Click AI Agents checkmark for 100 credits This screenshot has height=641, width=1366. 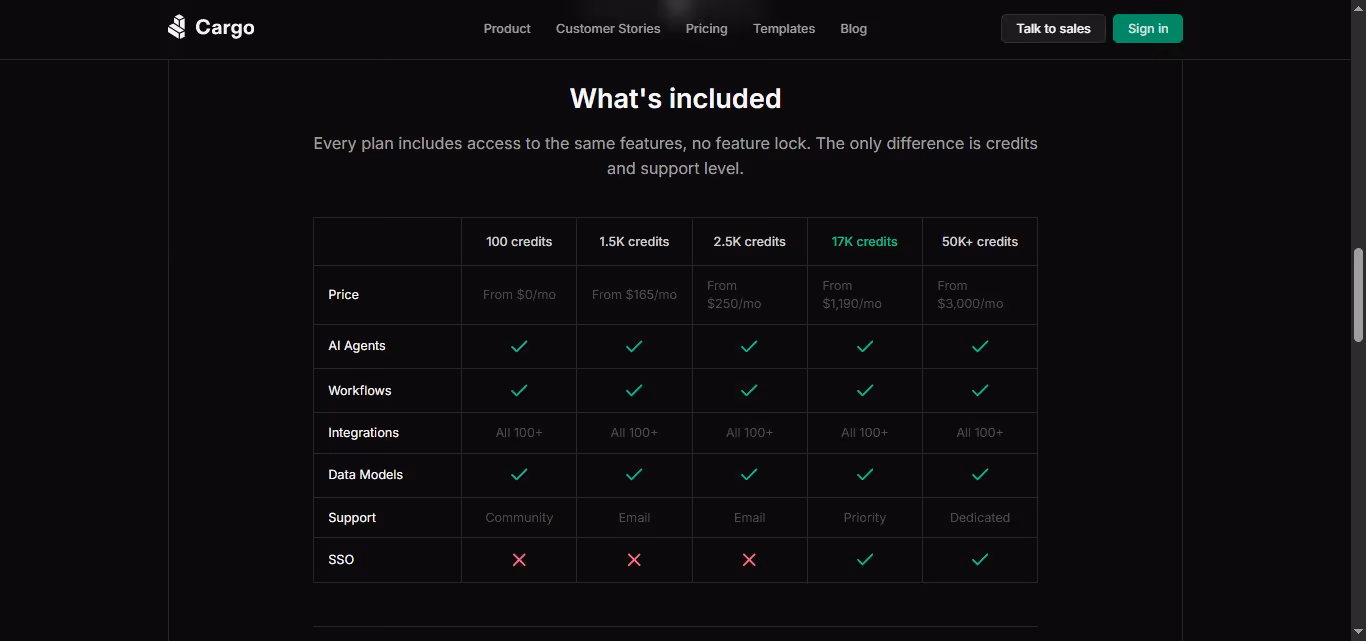(519, 346)
